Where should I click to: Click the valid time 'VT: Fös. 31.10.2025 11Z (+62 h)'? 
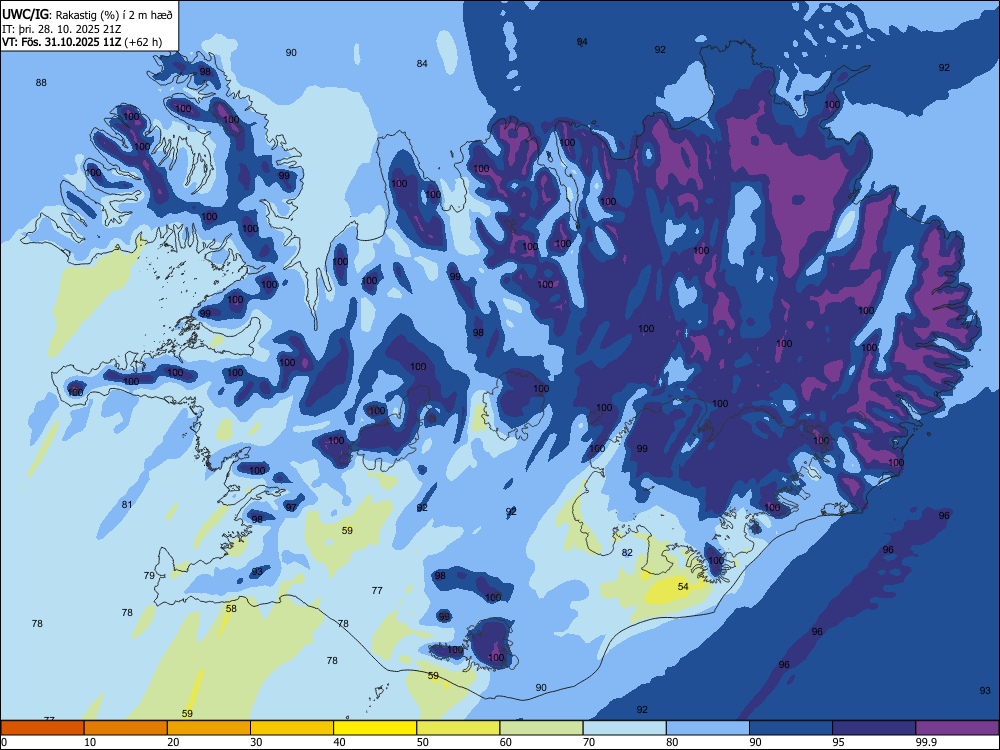[x=82, y=43]
